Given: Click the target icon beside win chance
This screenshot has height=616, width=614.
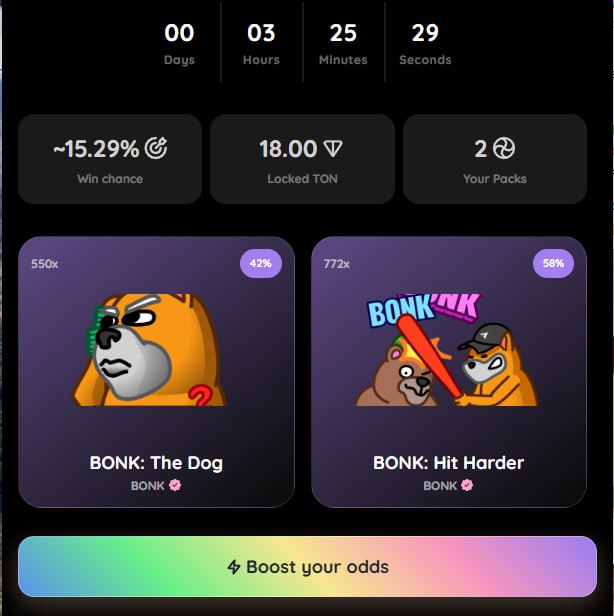Looking at the screenshot, I should click(156, 148).
